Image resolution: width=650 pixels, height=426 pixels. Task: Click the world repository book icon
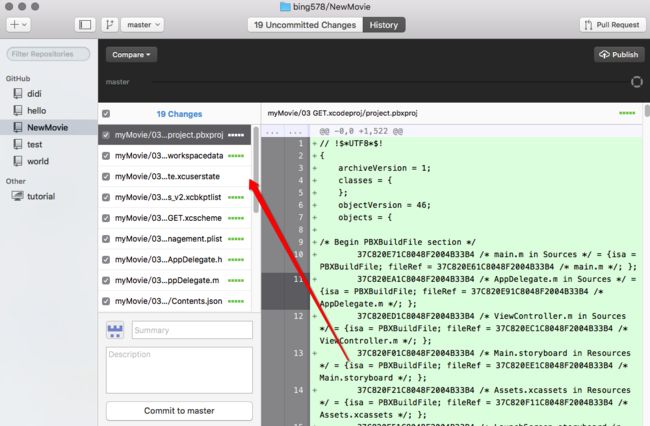pyautogui.click(x=17, y=161)
